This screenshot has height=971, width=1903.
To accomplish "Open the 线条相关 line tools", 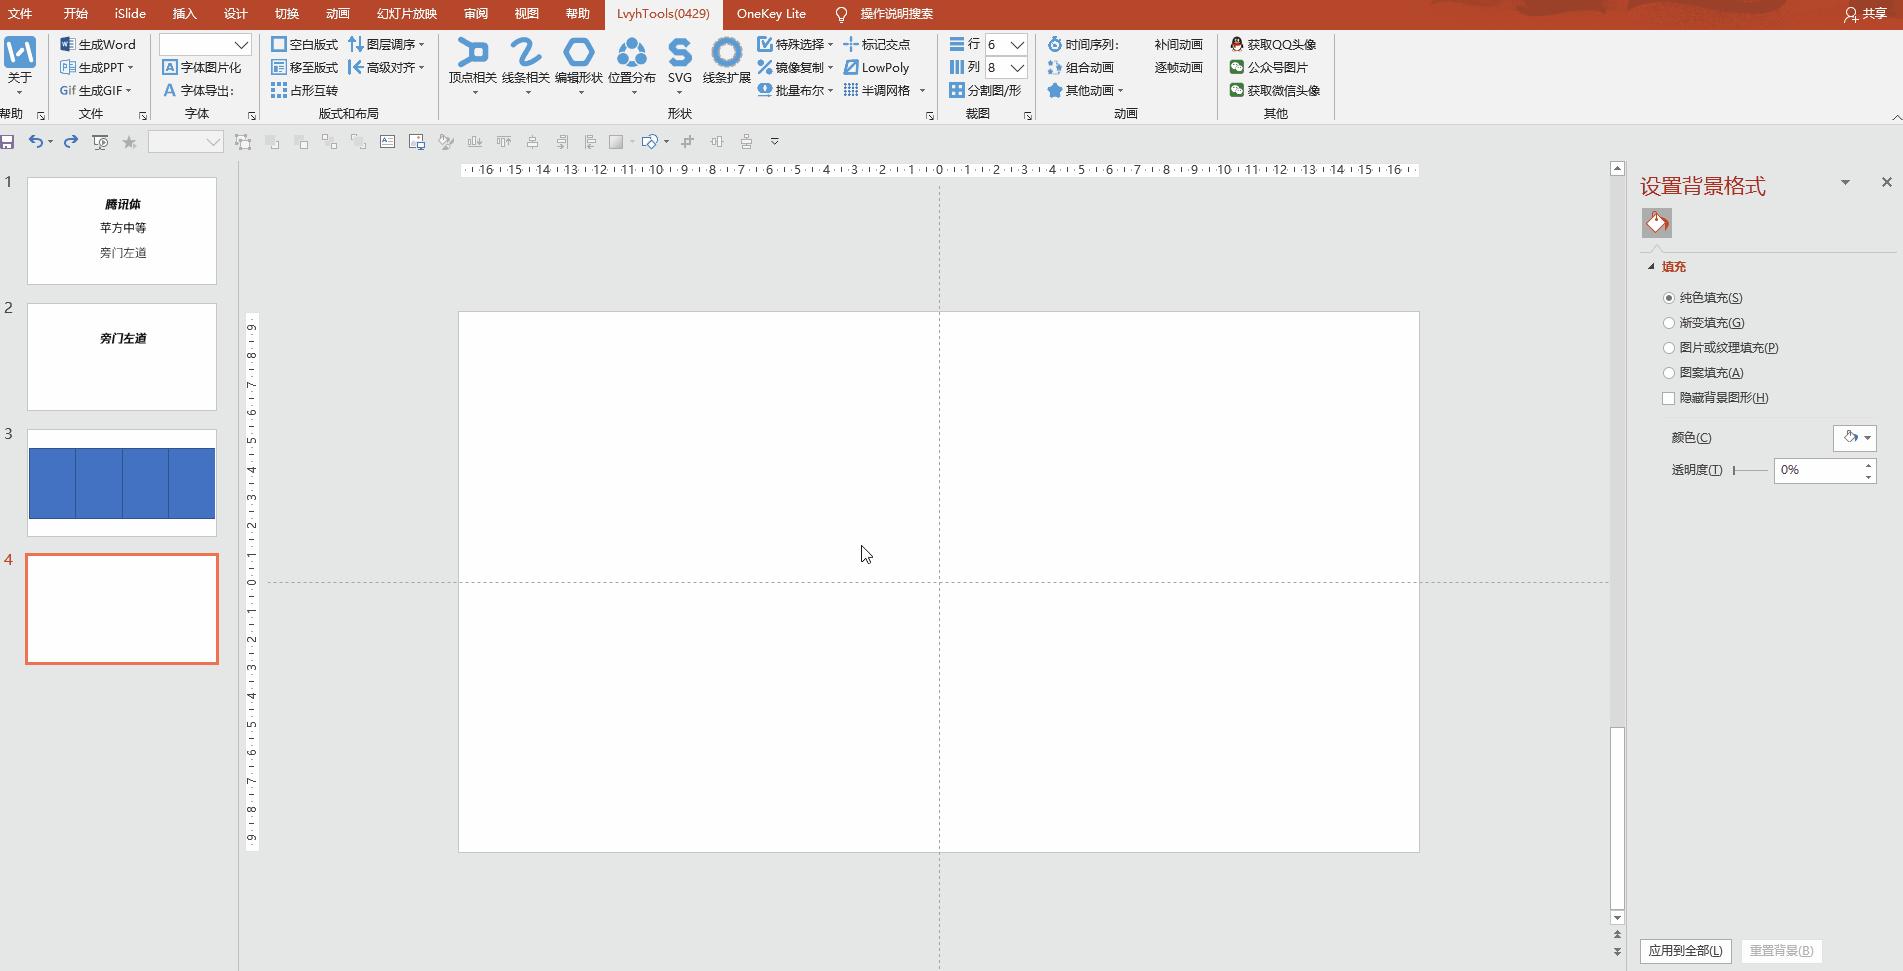I will click(x=525, y=65).
